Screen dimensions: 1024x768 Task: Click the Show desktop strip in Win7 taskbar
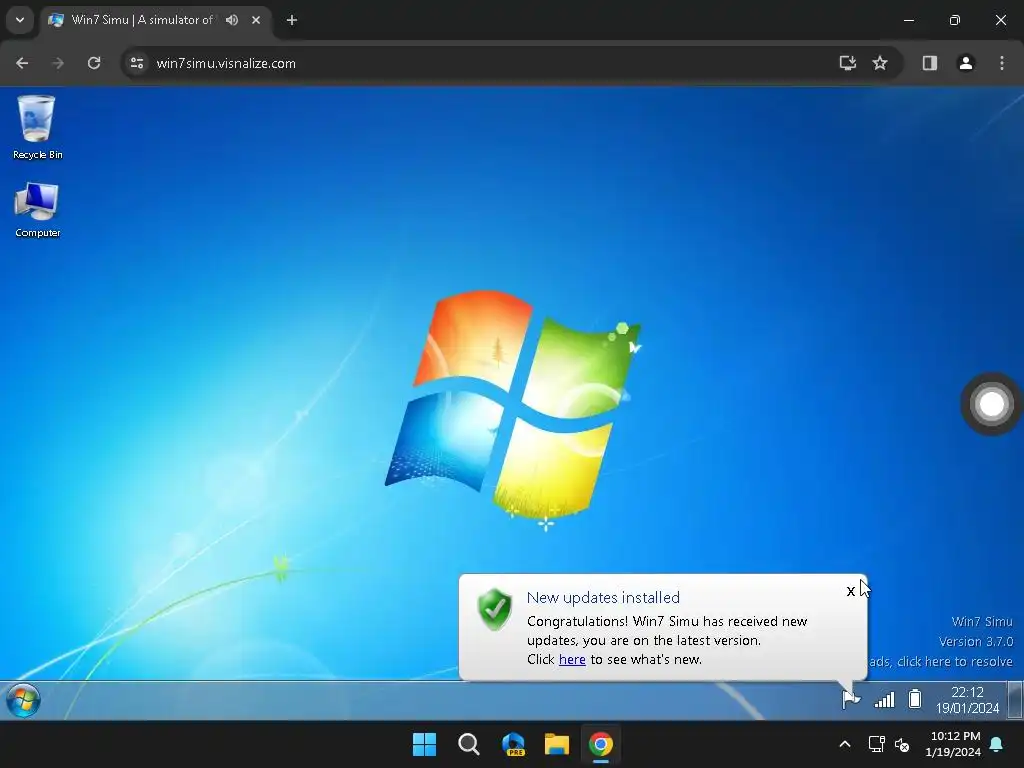coord(1015,700)
